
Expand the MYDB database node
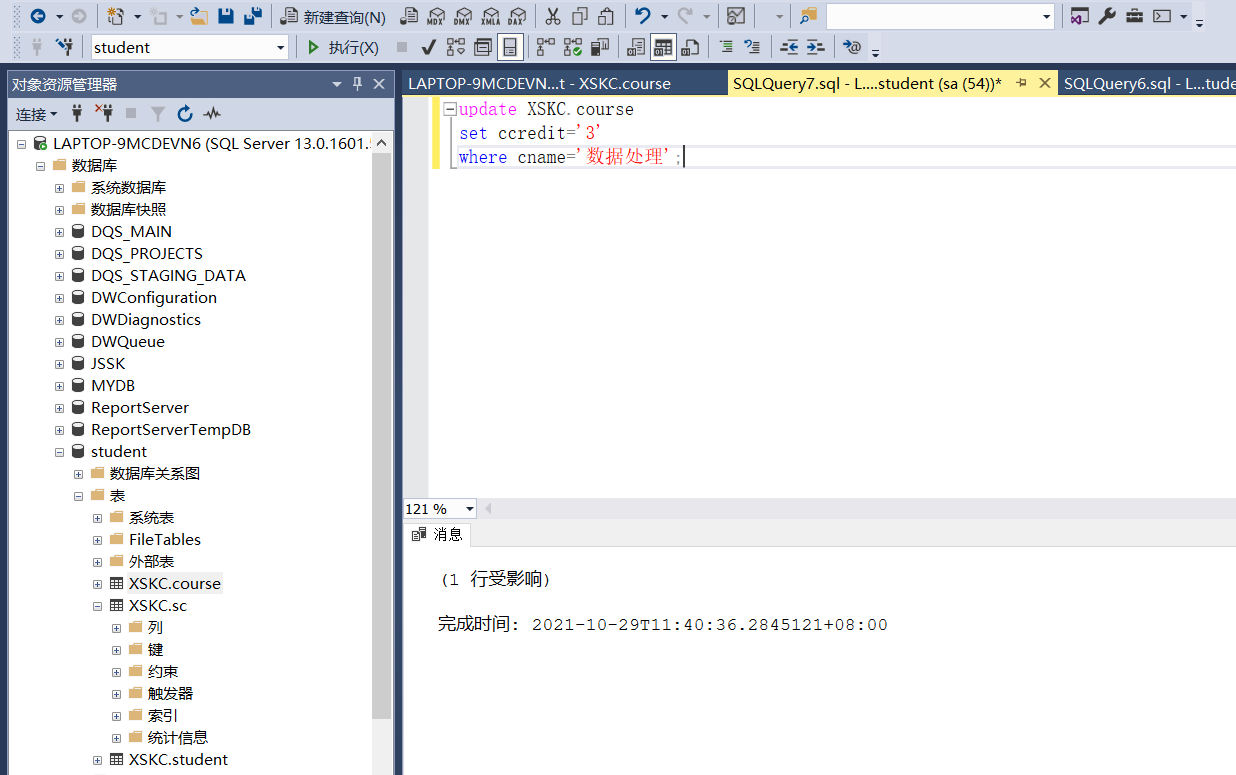click(x=60, y=386)
